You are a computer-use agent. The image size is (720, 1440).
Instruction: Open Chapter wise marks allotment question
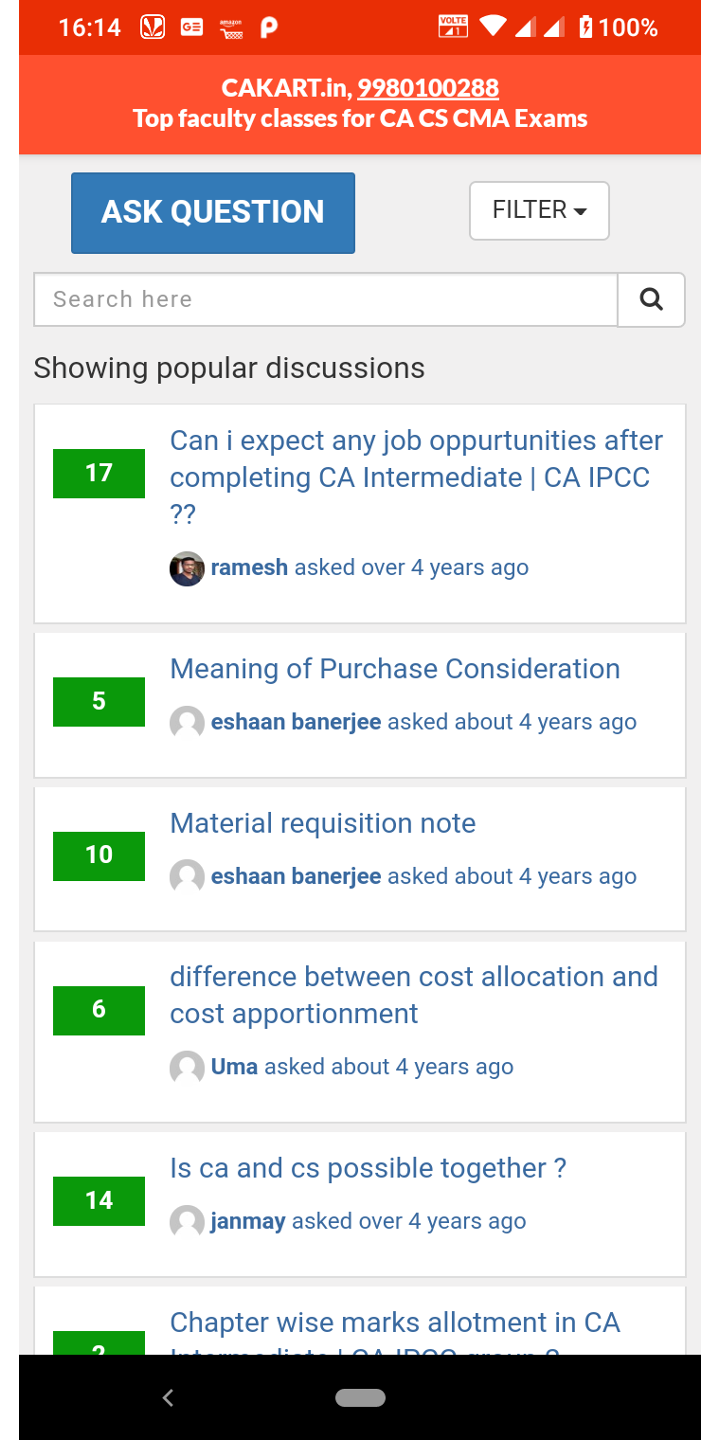click(x=395, y=1324)
